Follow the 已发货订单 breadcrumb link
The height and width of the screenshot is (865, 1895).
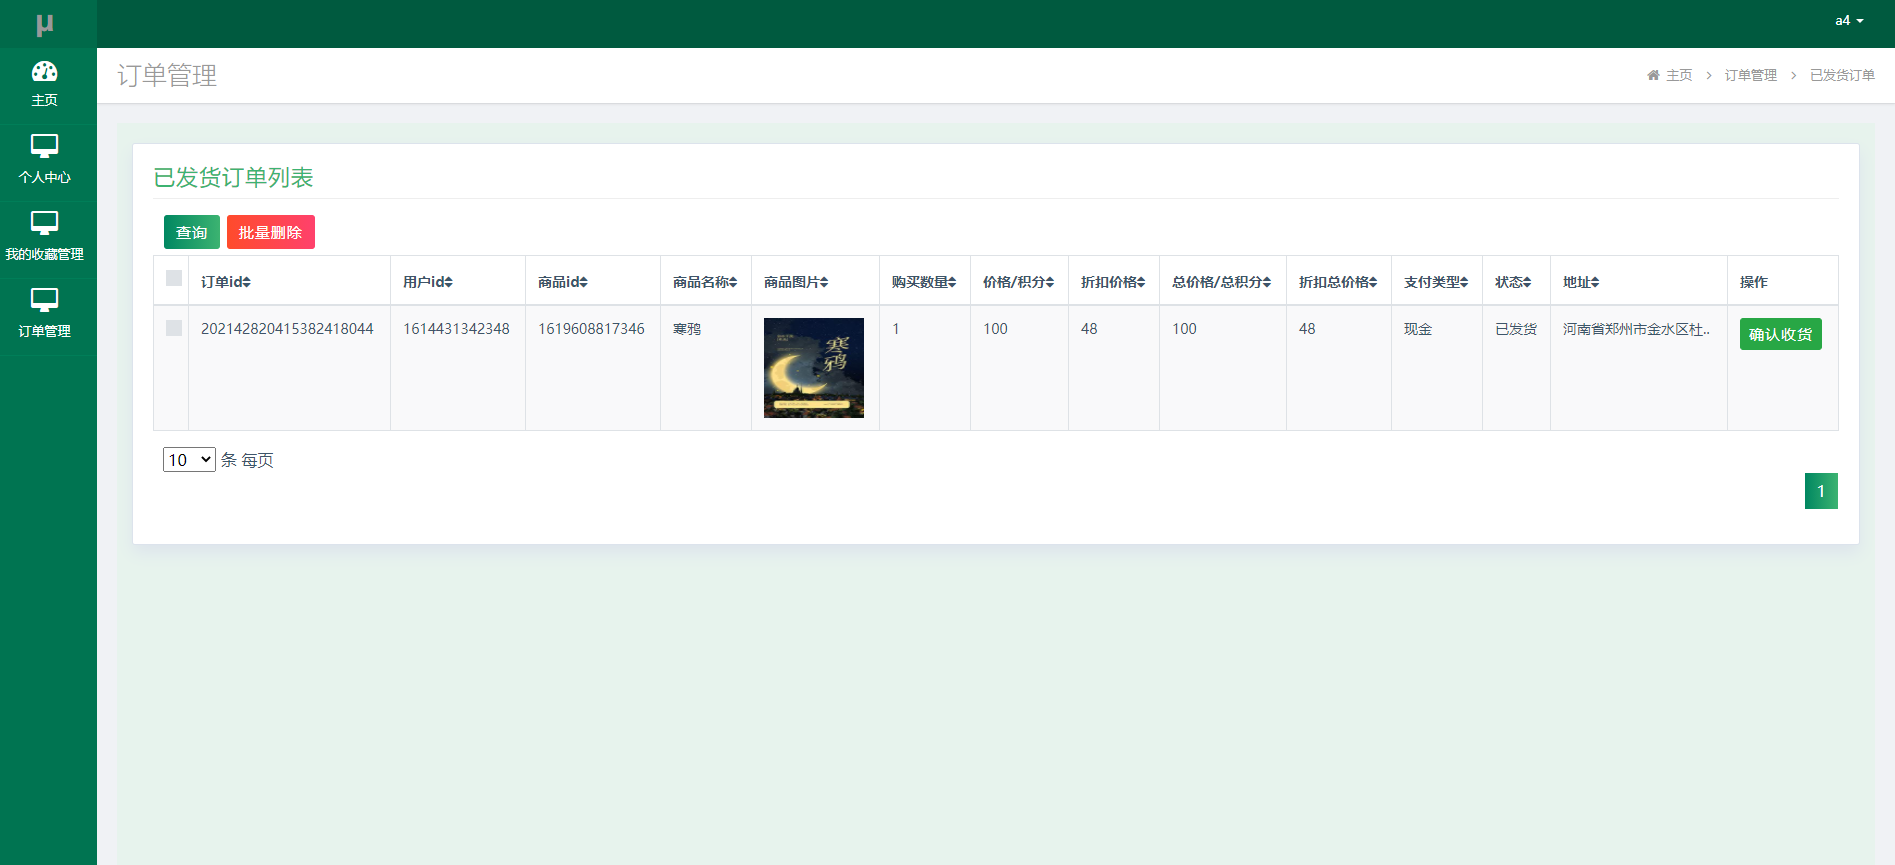[x=1842, y=75]
